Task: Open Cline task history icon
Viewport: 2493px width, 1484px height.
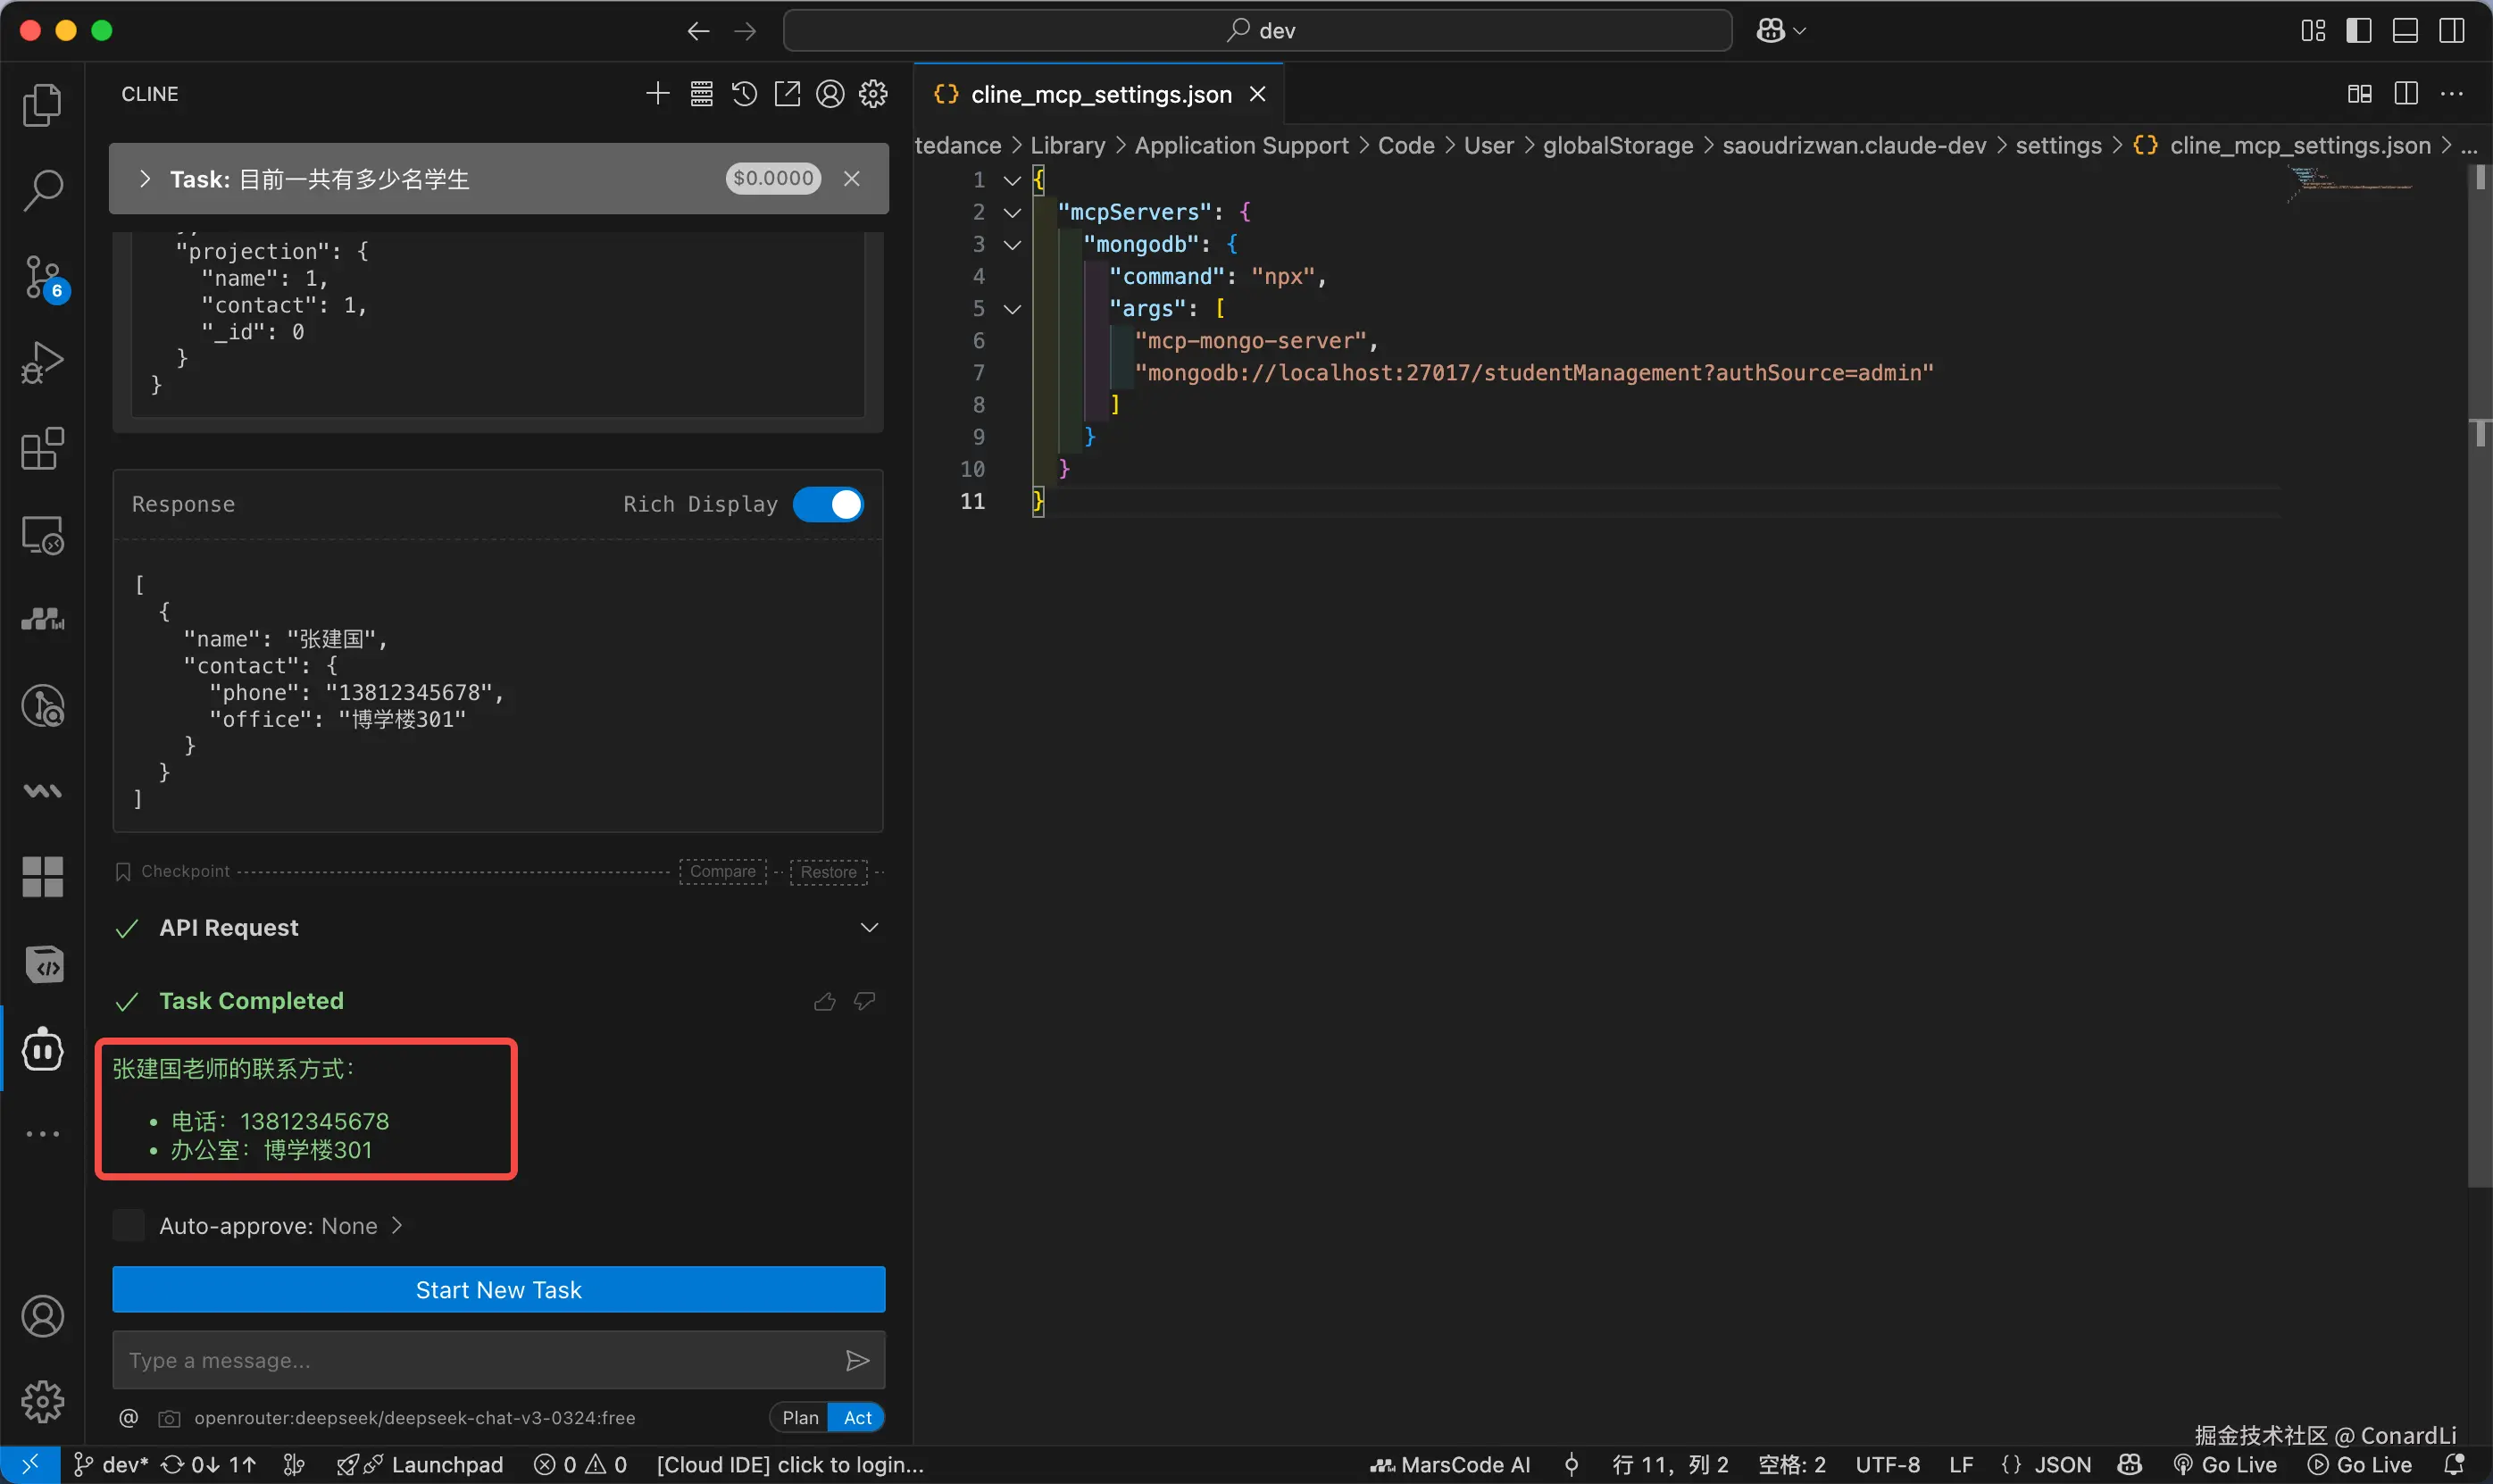Action: [744, 94]
